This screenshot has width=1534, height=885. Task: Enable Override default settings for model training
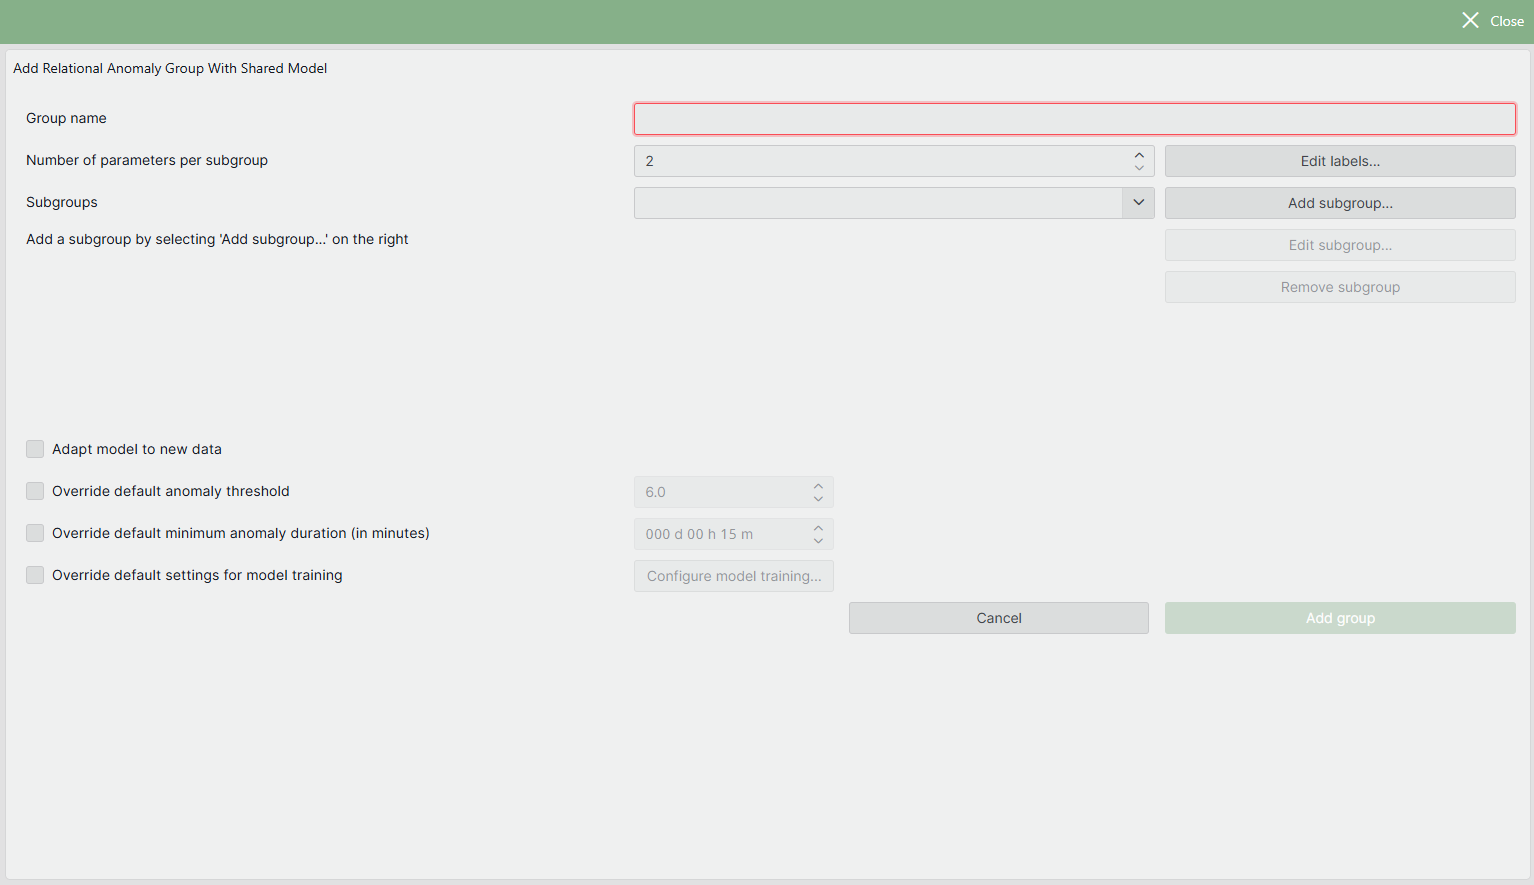[x=35, y=575]
